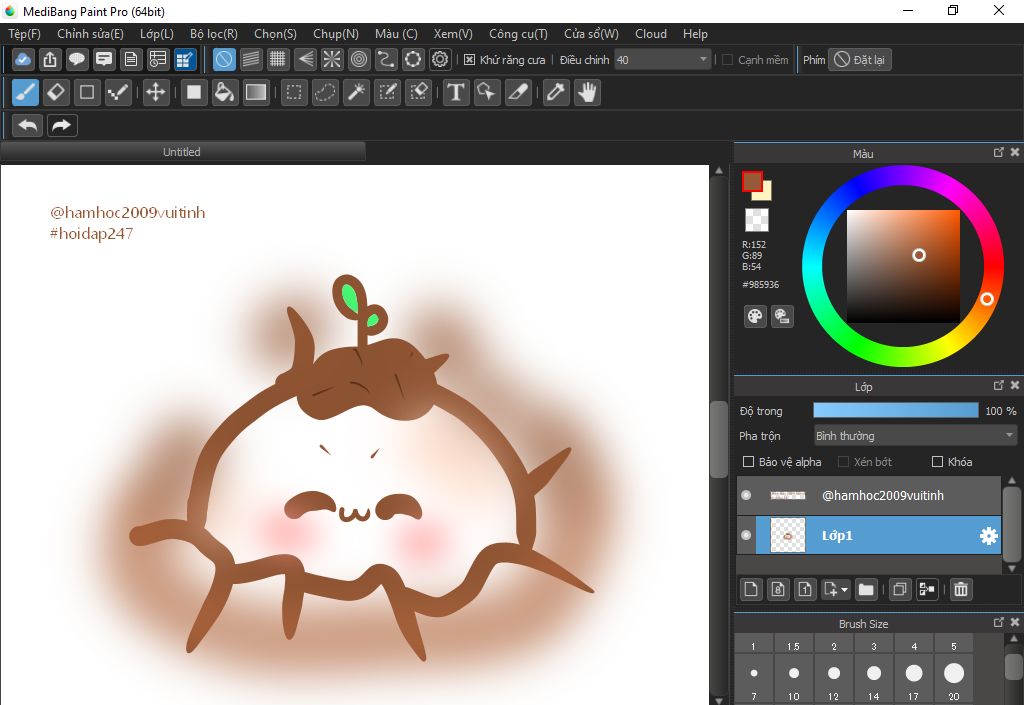
Task: Enable the parallel lines snap
Action: (x=251, y=59)
